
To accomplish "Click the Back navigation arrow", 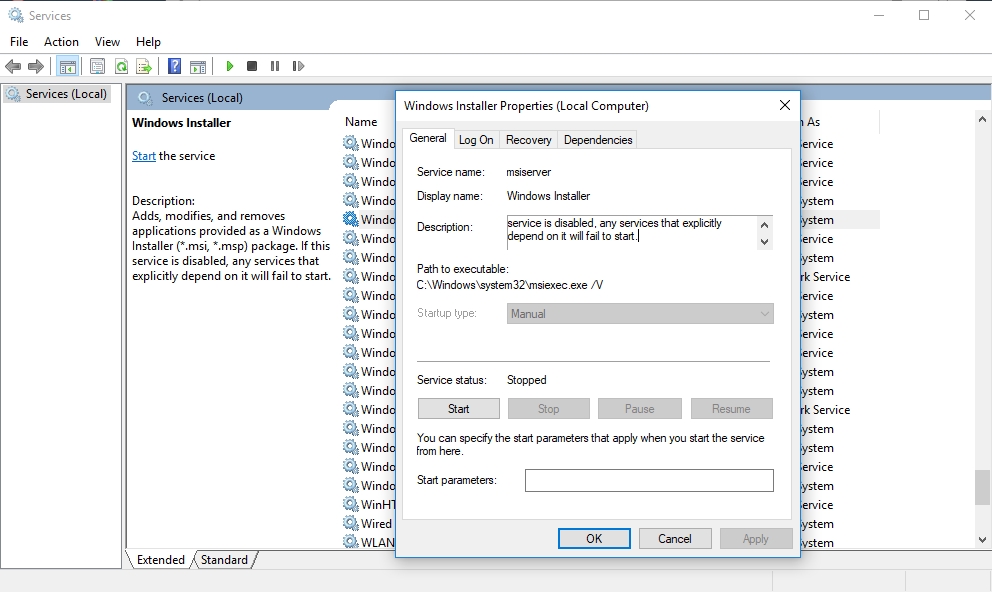I will [x=13, y=66].
